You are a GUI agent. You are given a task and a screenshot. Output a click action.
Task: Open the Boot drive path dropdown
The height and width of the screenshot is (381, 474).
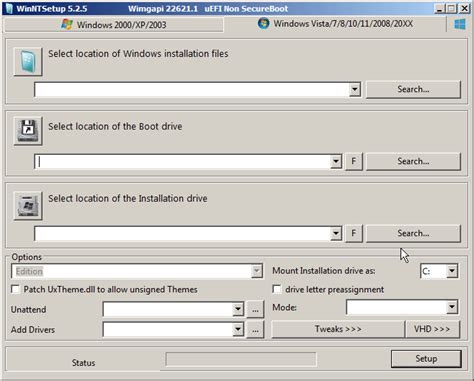tap(336, 162)
